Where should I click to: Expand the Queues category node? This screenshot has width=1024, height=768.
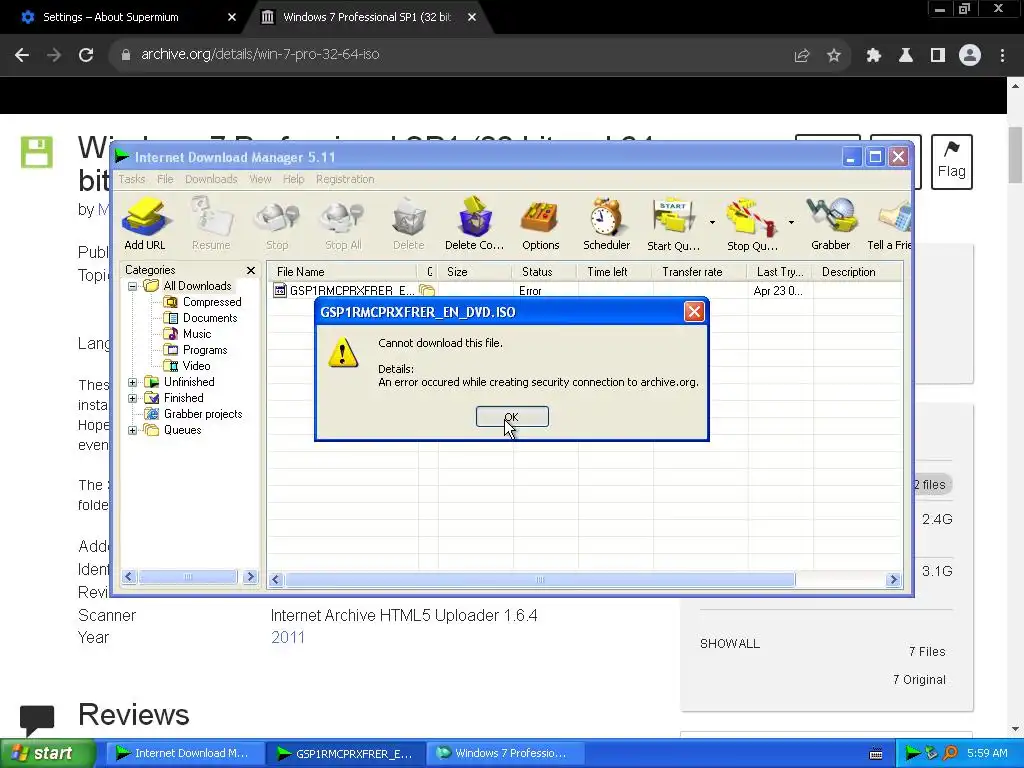click(133, 430)
